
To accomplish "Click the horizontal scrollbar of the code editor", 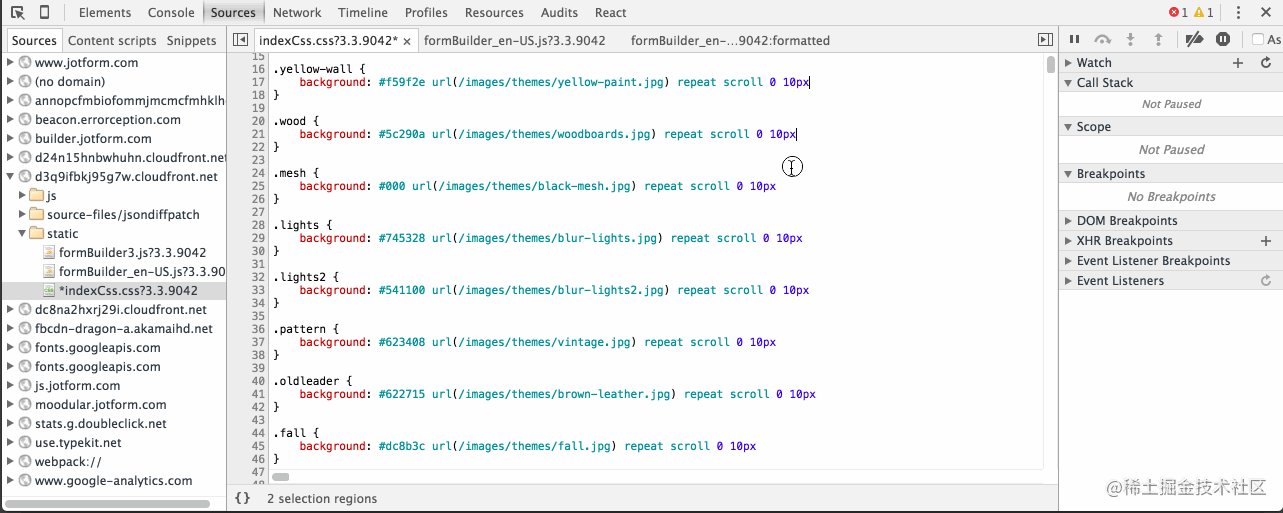I will 280,477.
